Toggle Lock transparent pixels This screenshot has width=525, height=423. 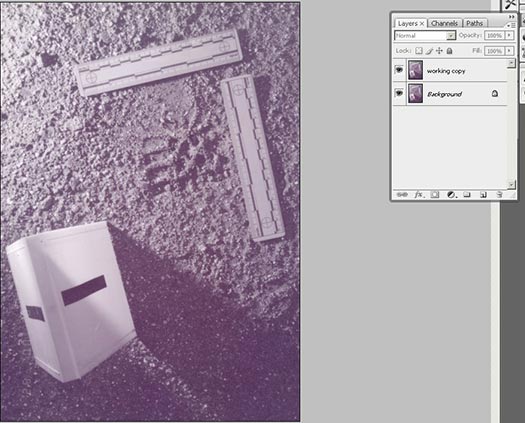(x=419, y=51)
